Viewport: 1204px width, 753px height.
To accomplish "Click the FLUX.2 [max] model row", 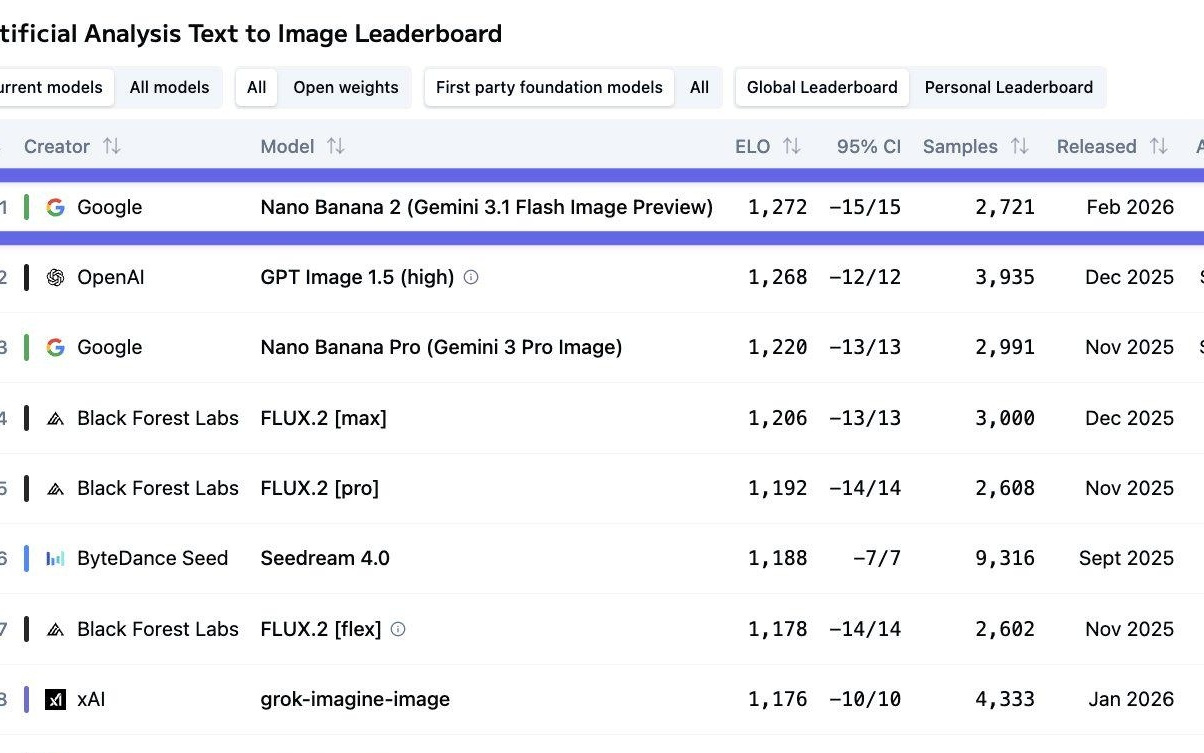I will 323,419.
